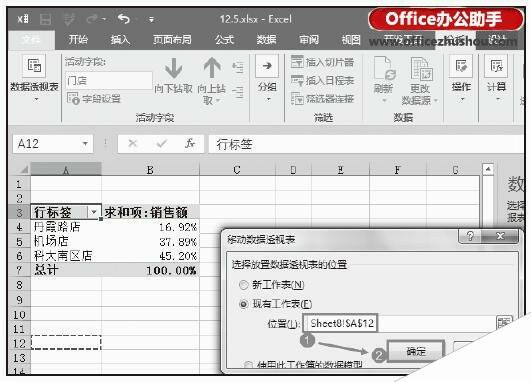Select cell with 16.92%
Screen dimensions: 531x382
click(x=150, y=227)
